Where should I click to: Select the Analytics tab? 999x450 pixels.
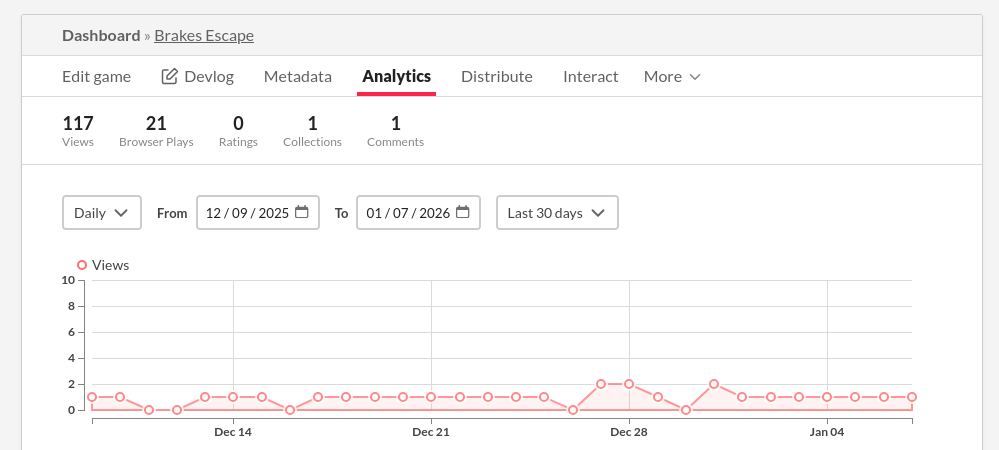(396, 77)
